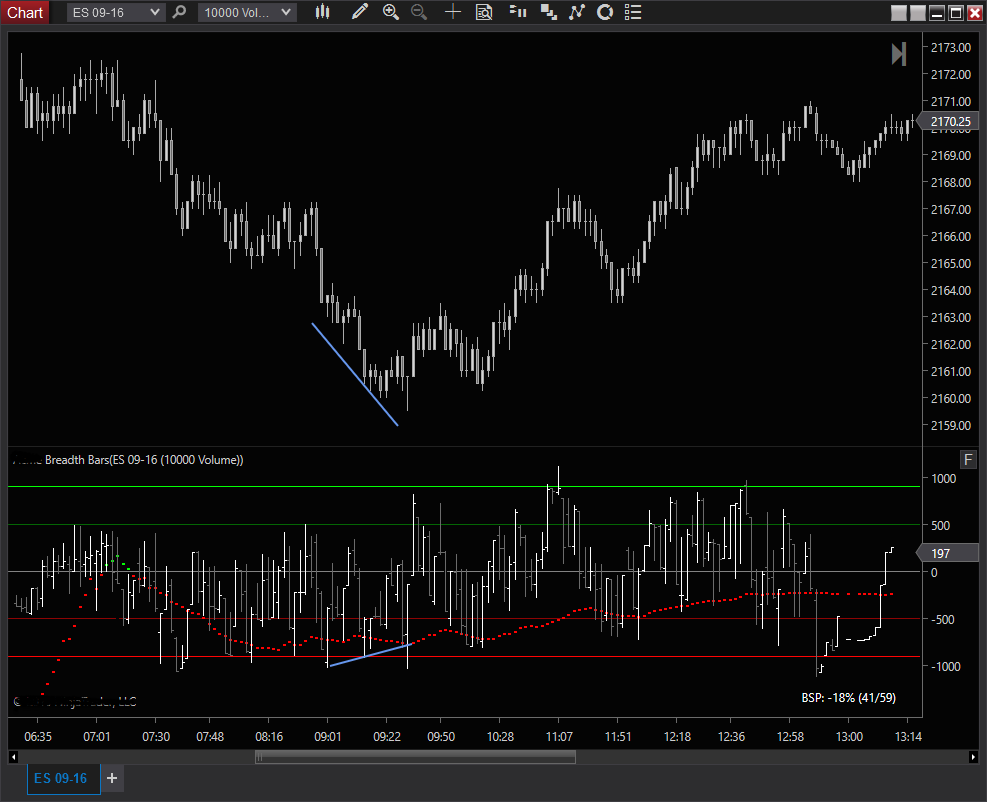Click the F button on Breadth Bars panel
The image size is (987, 802).
(x=967, y=459)
